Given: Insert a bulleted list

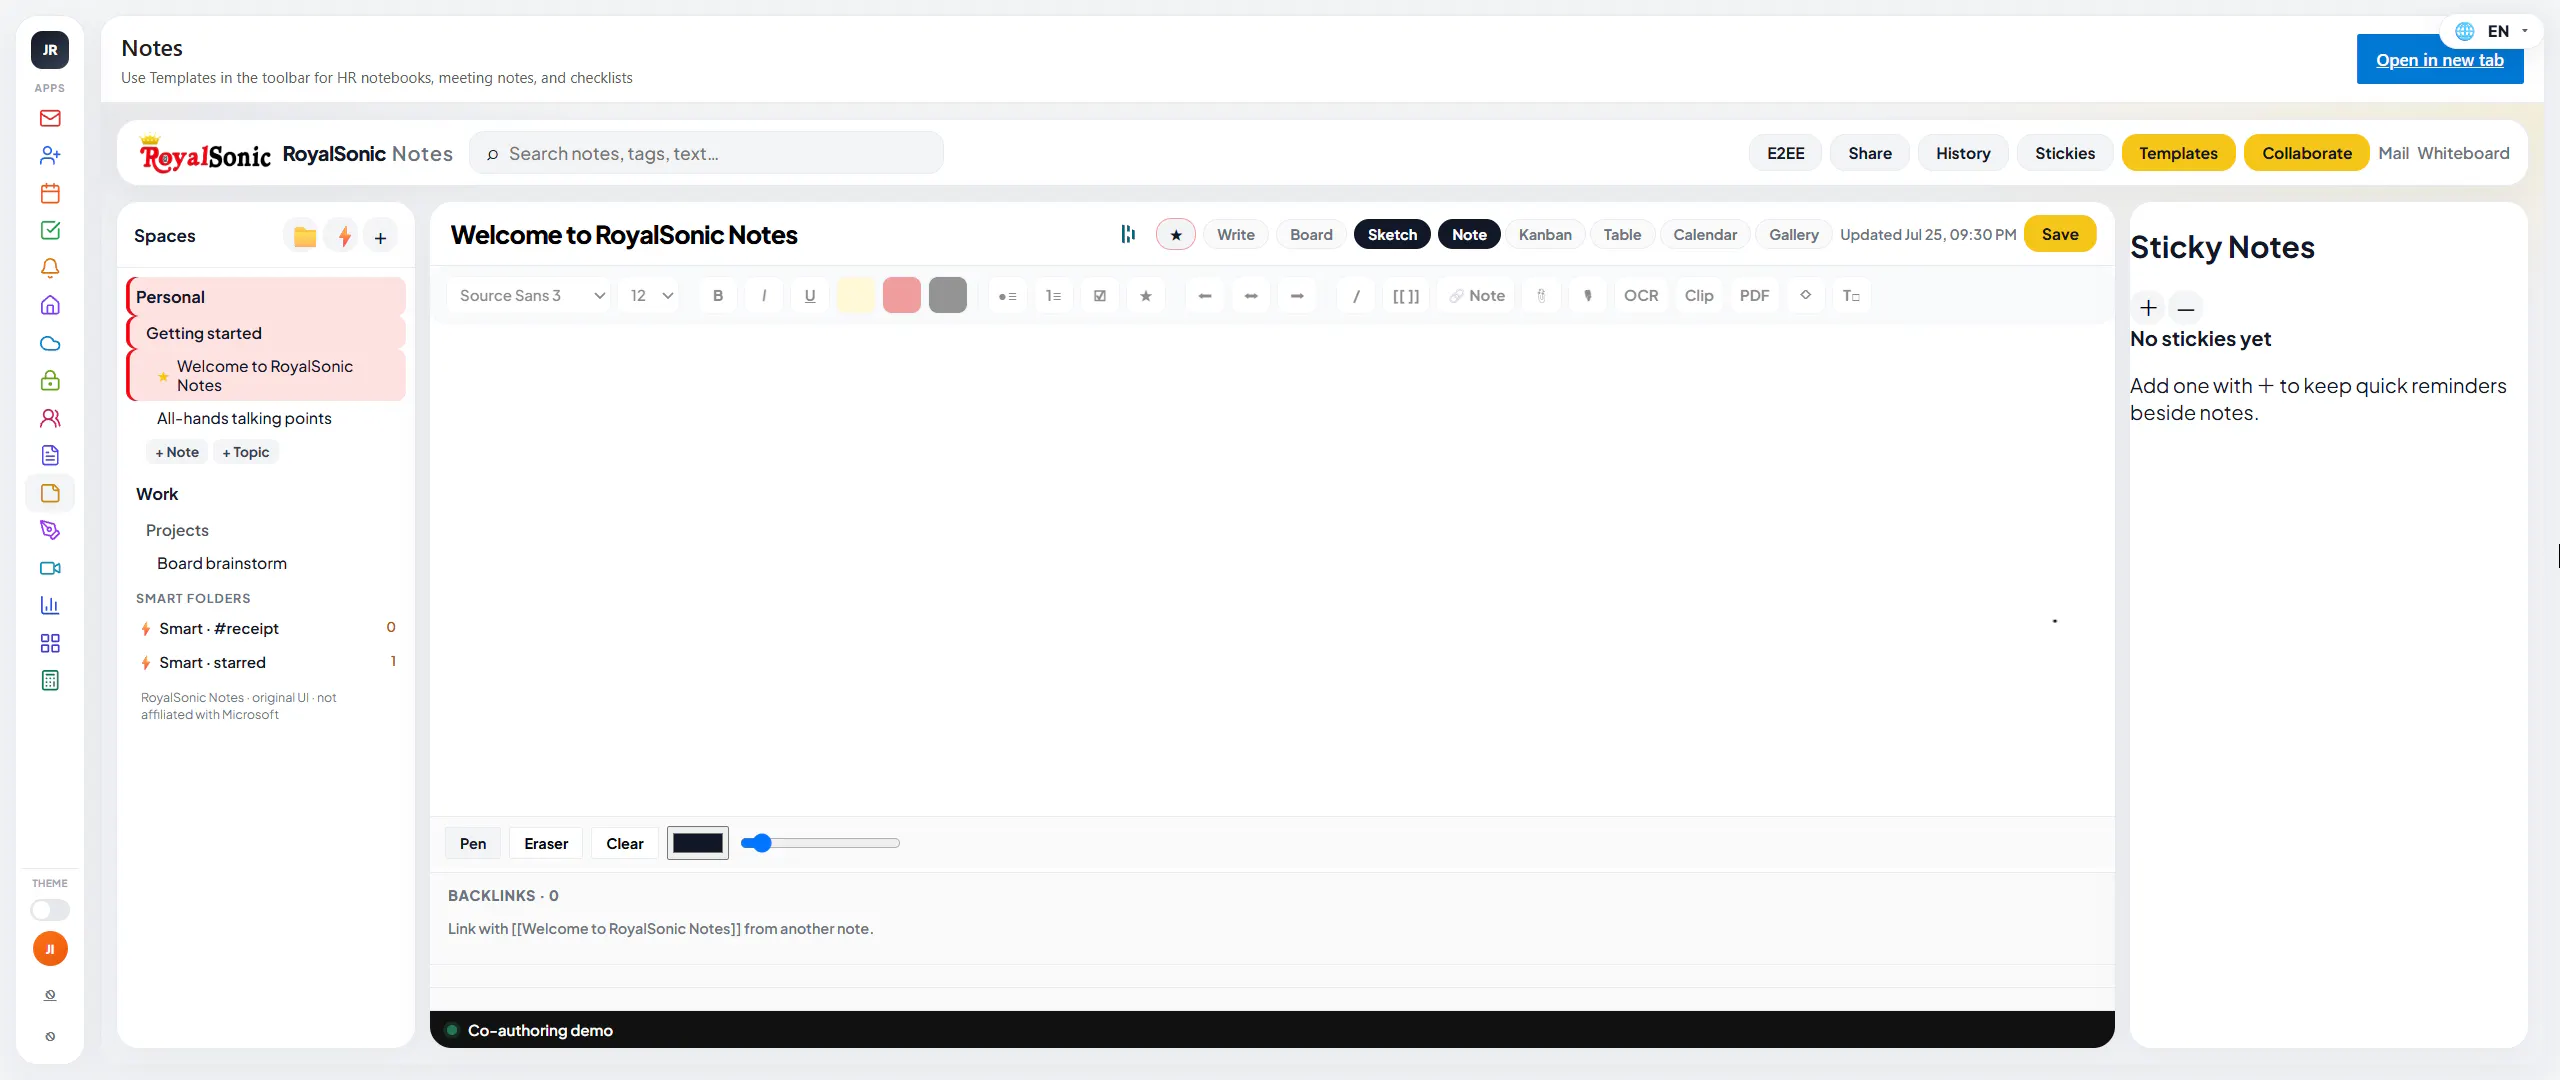Looking at the screenshot, I should [x=1007, y=296].
